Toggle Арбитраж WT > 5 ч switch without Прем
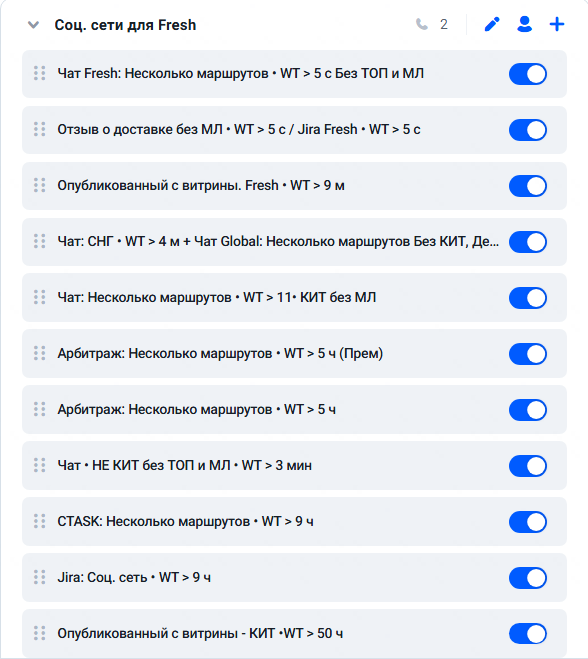Image resolution: width=588 pixels, height=659 pixels. pyautogui.click(x=528, y=410)
